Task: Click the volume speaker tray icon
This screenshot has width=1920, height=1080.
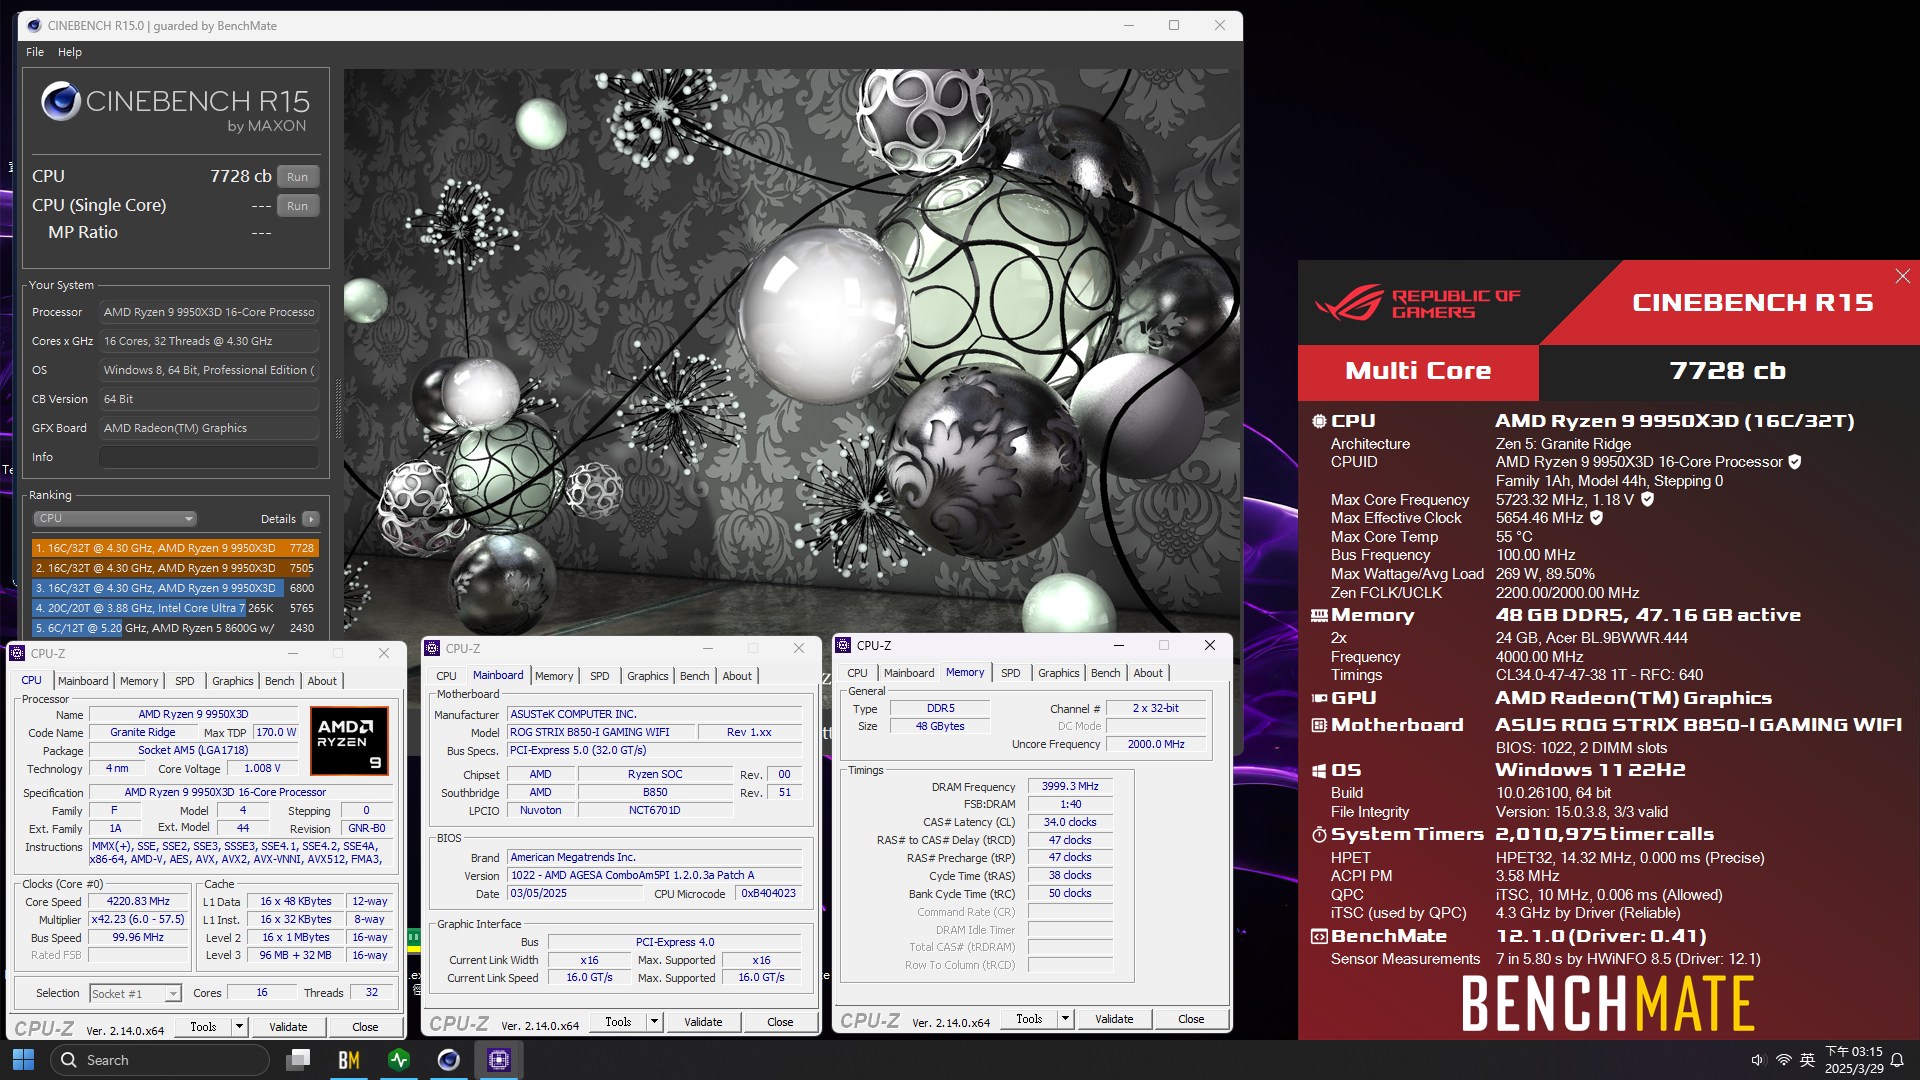Action: point(1758,1060)
